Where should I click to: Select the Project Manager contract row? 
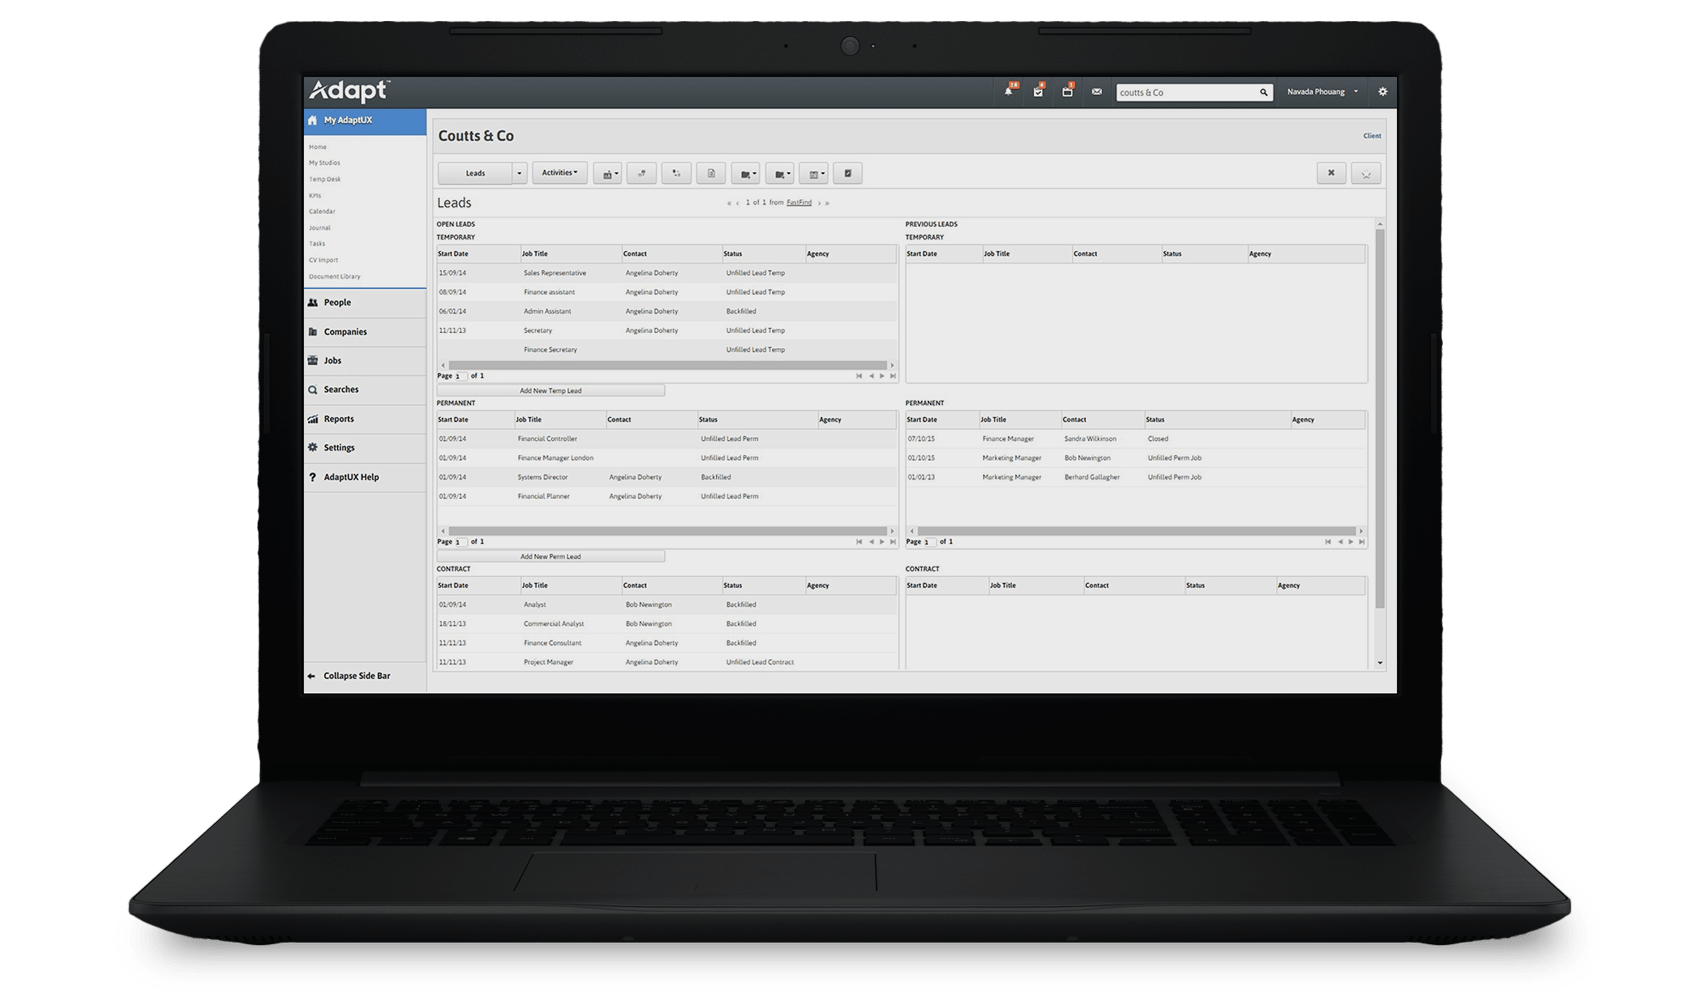tap(667, 663)
